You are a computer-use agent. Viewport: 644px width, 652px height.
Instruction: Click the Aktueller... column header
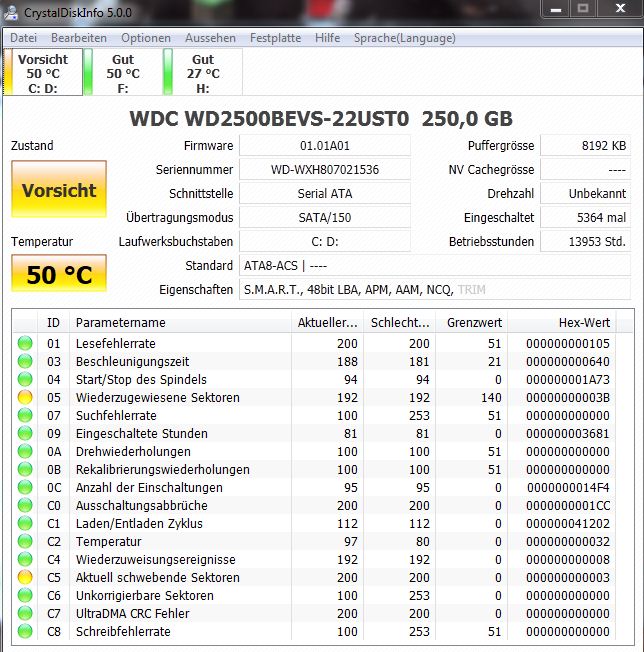point(328,322)
